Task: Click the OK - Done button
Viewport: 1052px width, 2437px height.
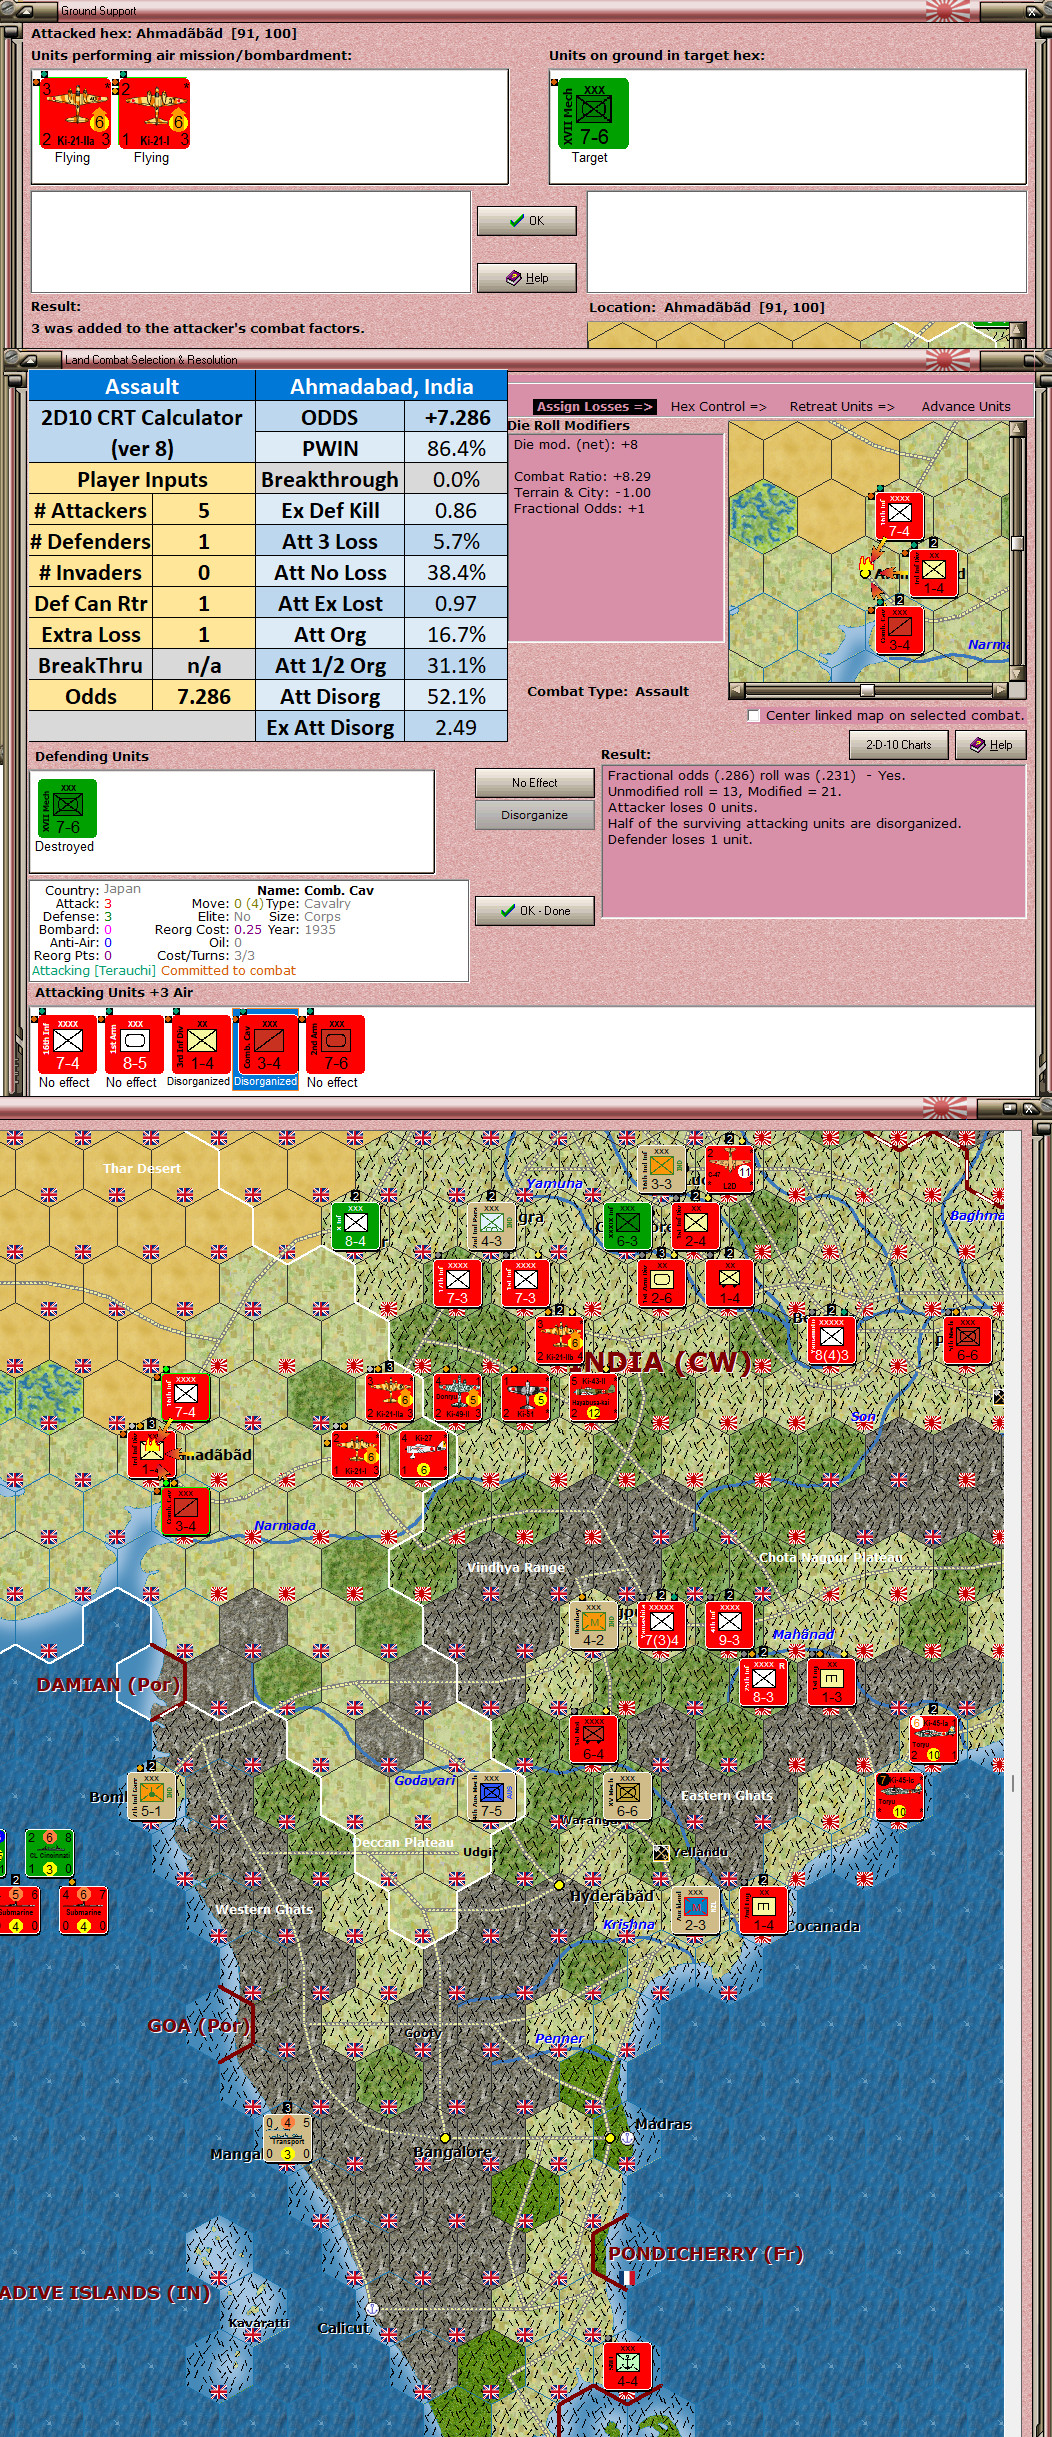Action: coord(535,911)
